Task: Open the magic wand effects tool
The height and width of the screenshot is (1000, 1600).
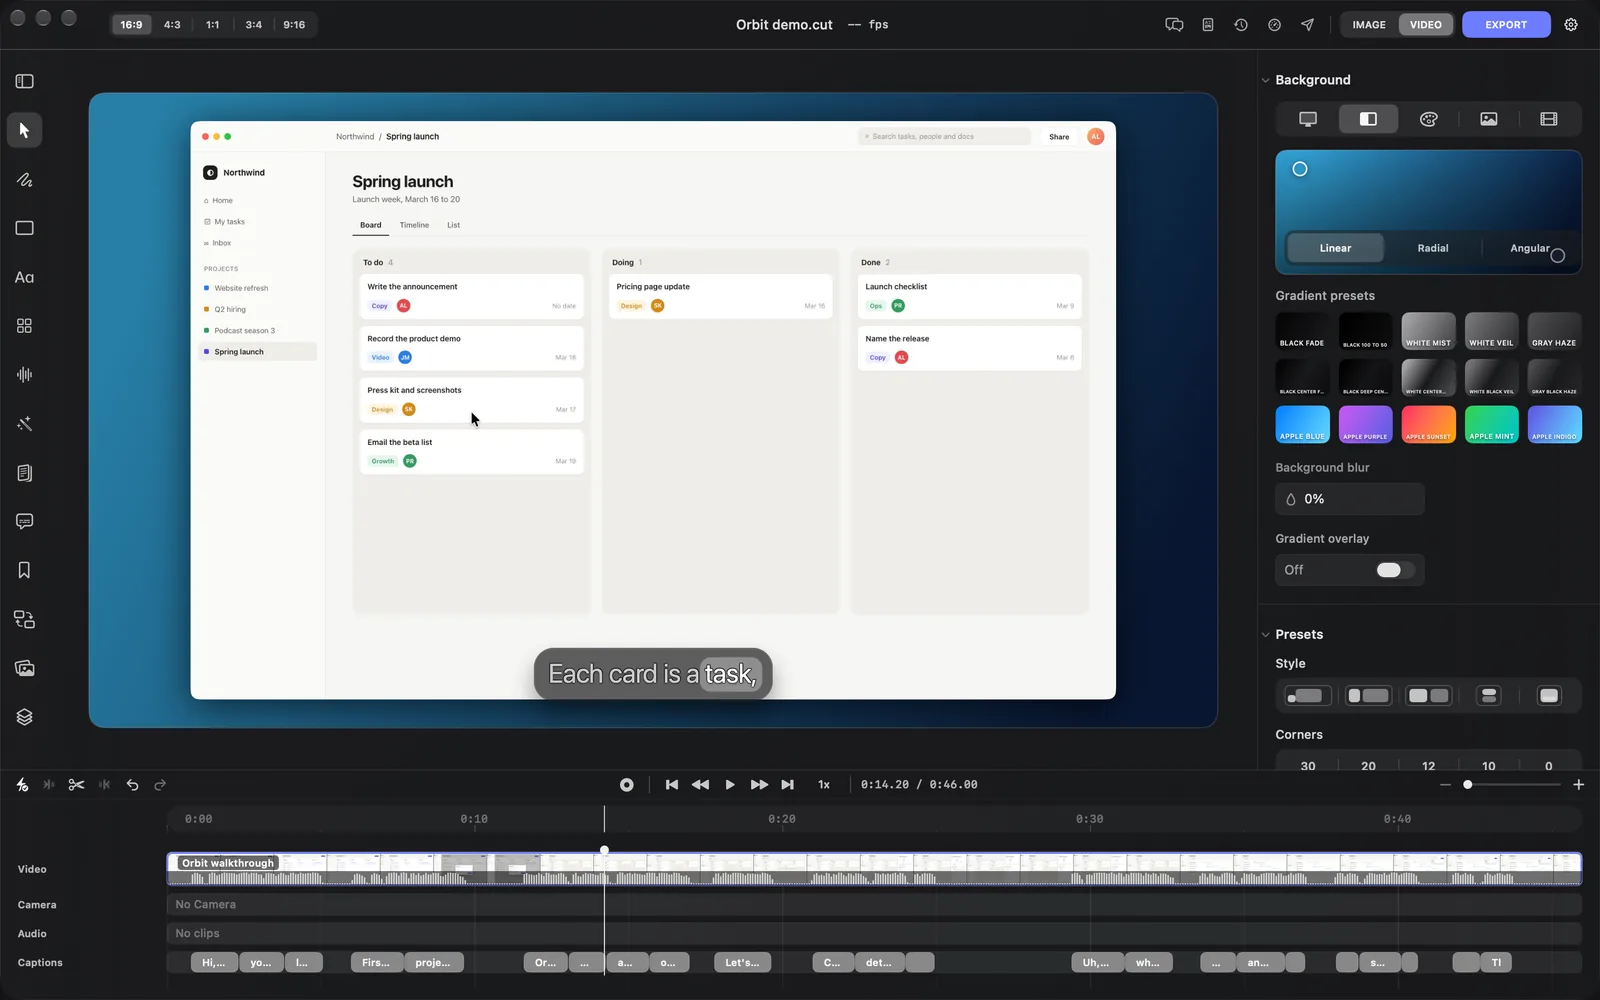Action: click(x=25, y=424)
